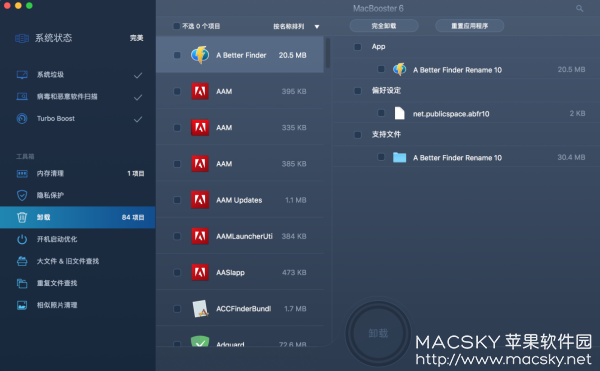Open 内存清理 memory clean icon
The image size is (600, 371).
[22, 174]
